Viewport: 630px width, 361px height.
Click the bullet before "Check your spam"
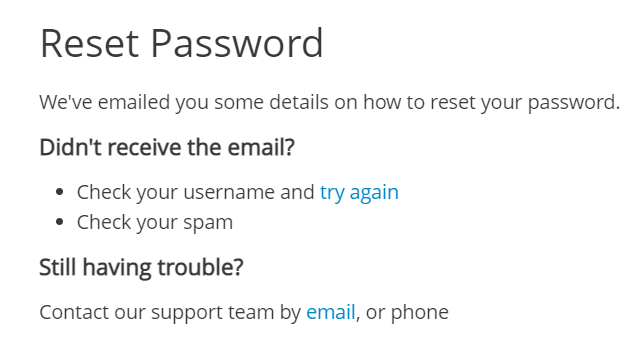click(60, 222)
